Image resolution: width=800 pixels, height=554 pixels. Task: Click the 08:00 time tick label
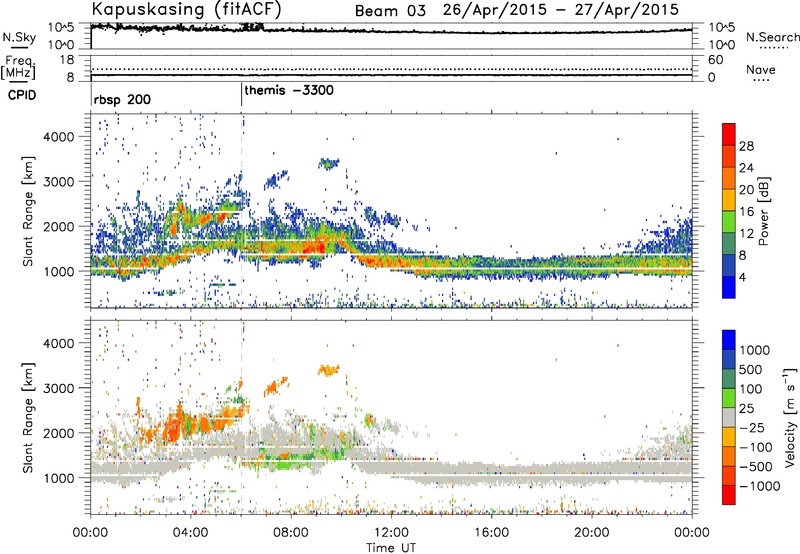click(291, 533)
